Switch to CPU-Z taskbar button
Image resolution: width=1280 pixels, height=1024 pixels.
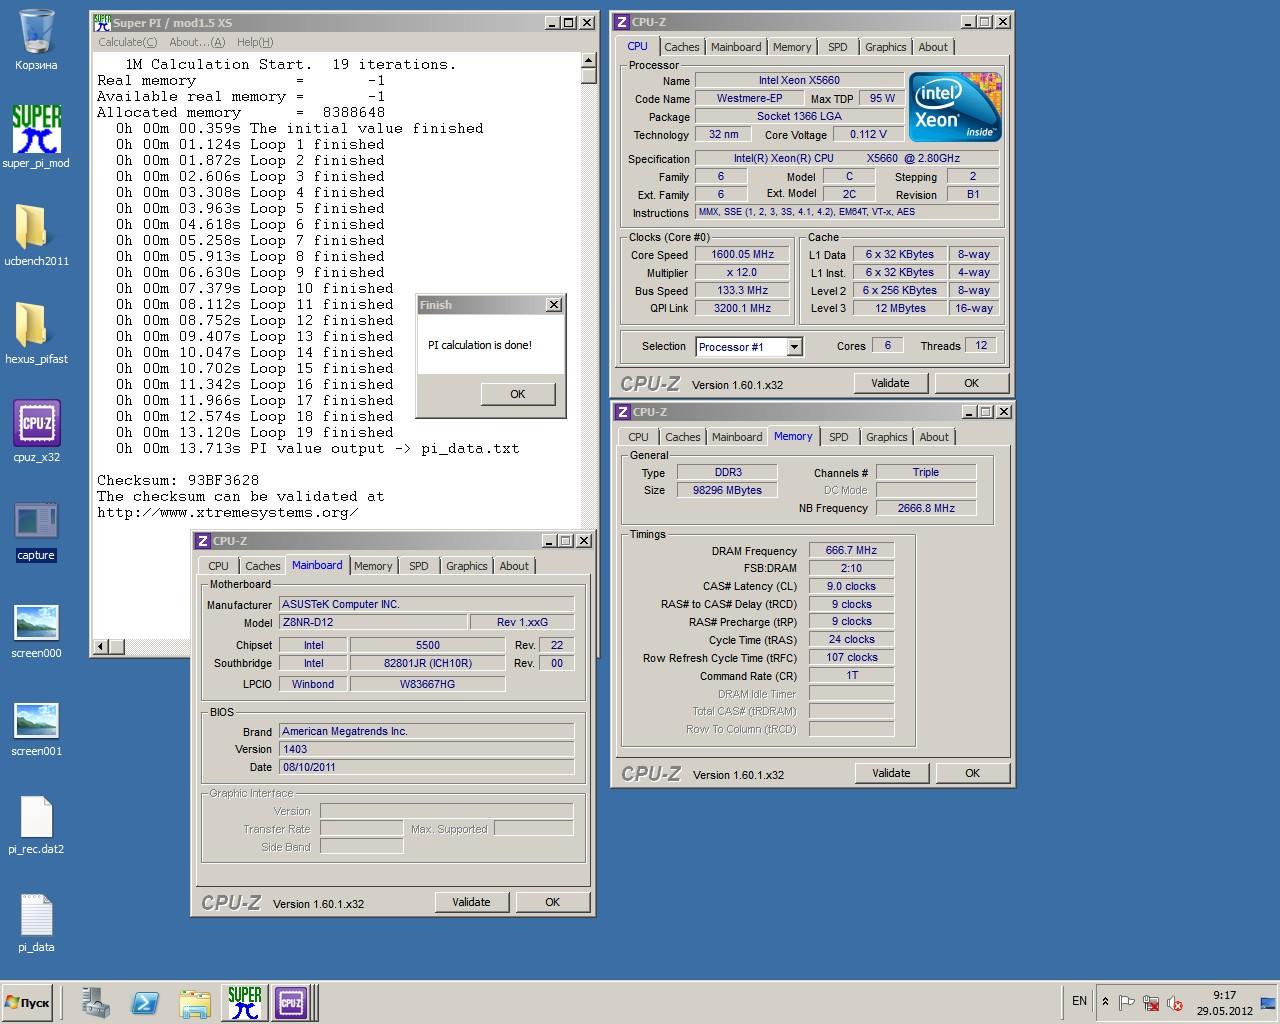point(292,1002)
